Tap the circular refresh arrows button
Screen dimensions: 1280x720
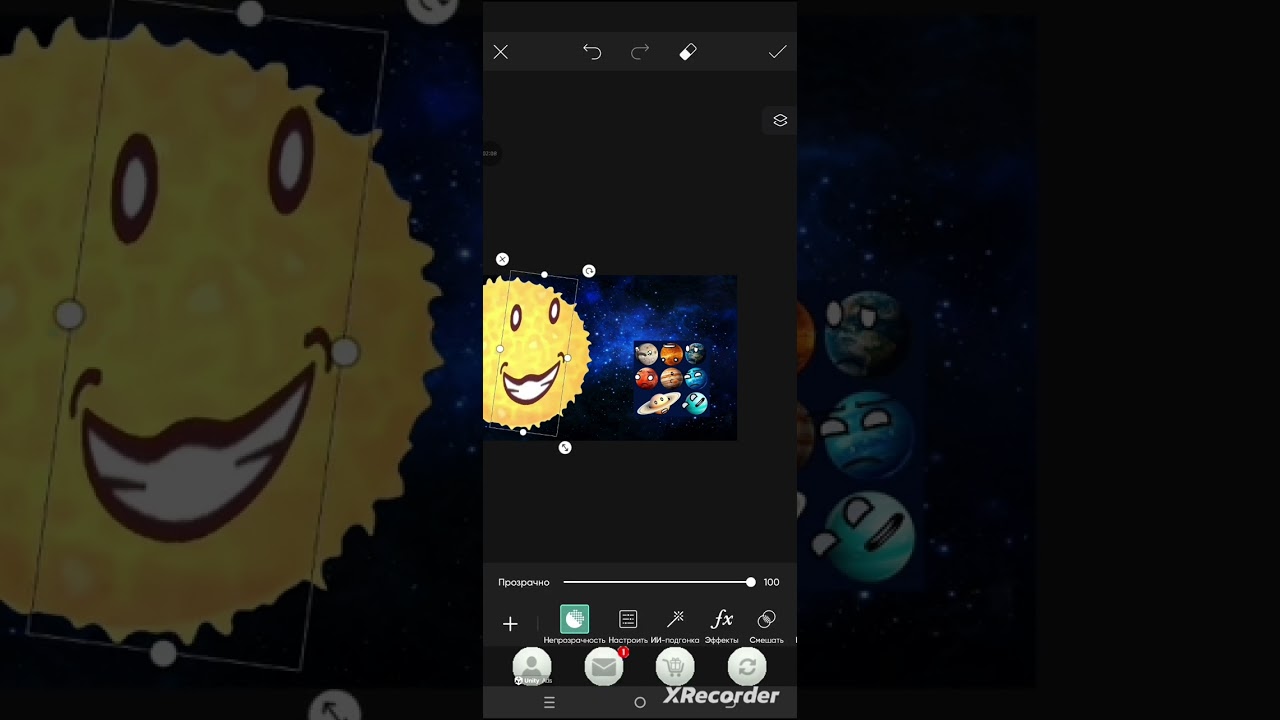pyautogui.click(x=747, y=667)
